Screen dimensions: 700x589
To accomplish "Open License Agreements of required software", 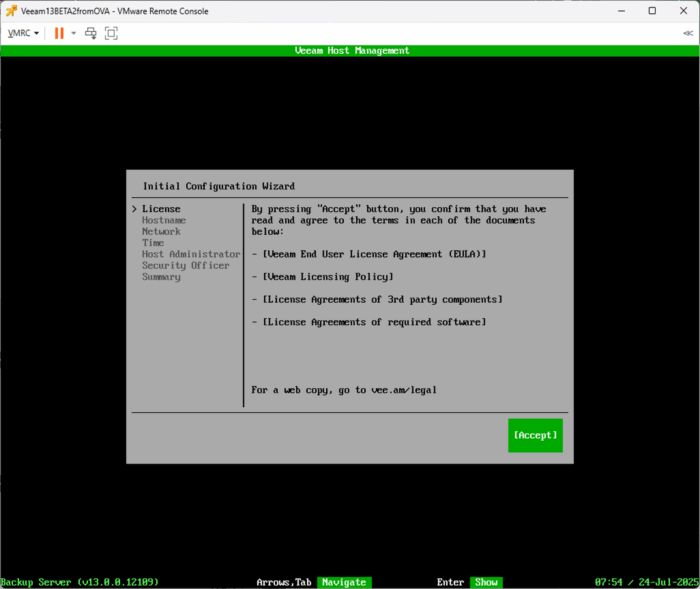I will pyautogui.click(x=374, y=322).
